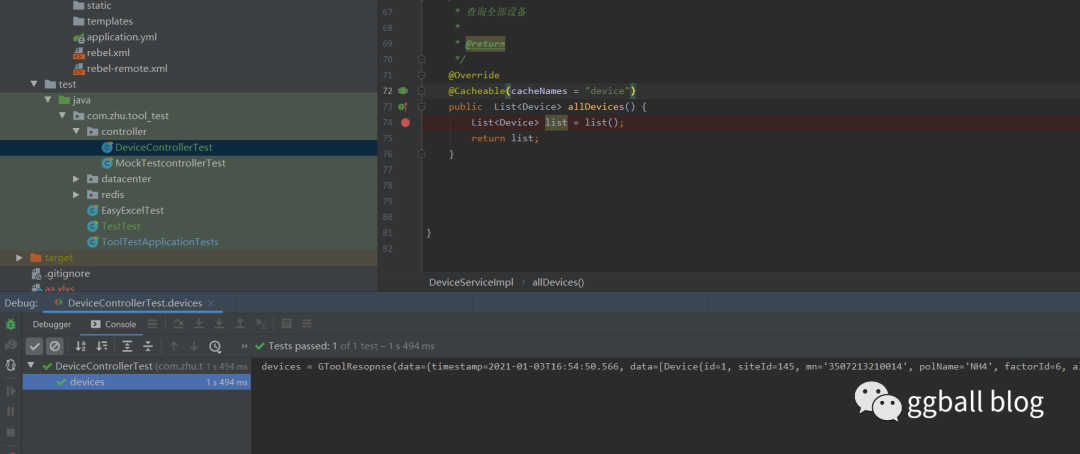Go to previous failed test arrow

[x=174, y=346]
